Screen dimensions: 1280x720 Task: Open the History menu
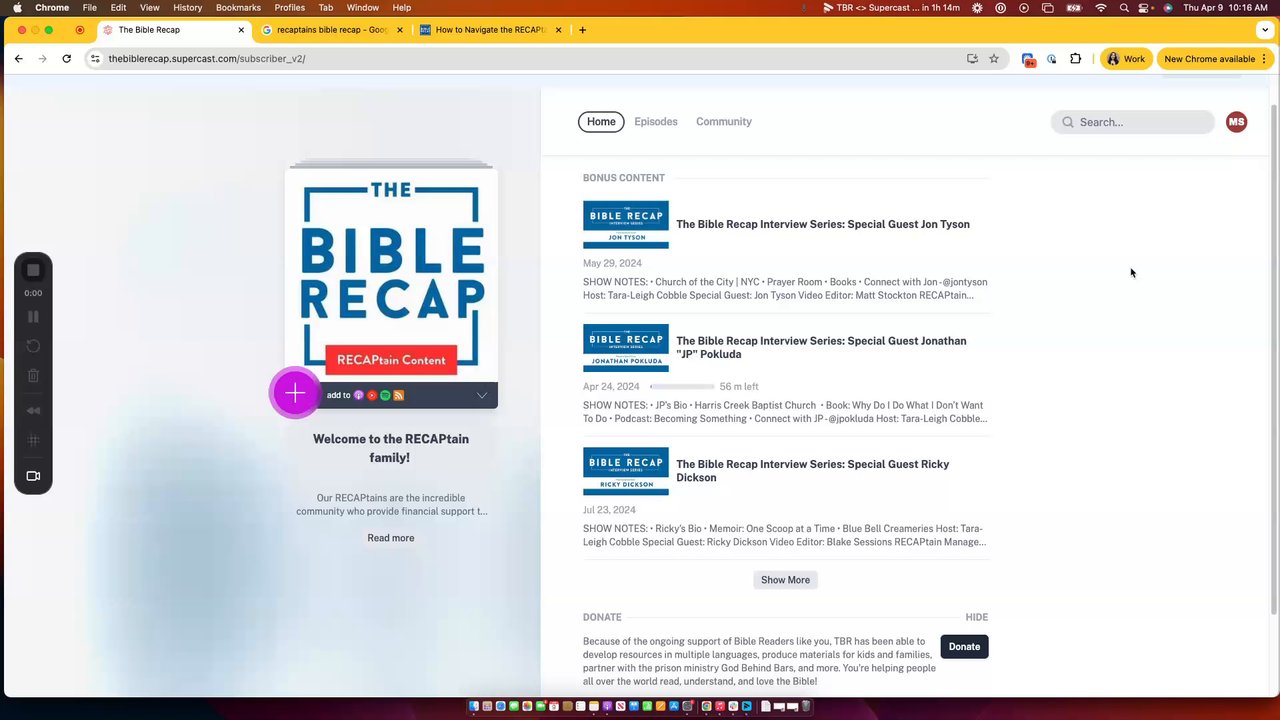(187, 7)
